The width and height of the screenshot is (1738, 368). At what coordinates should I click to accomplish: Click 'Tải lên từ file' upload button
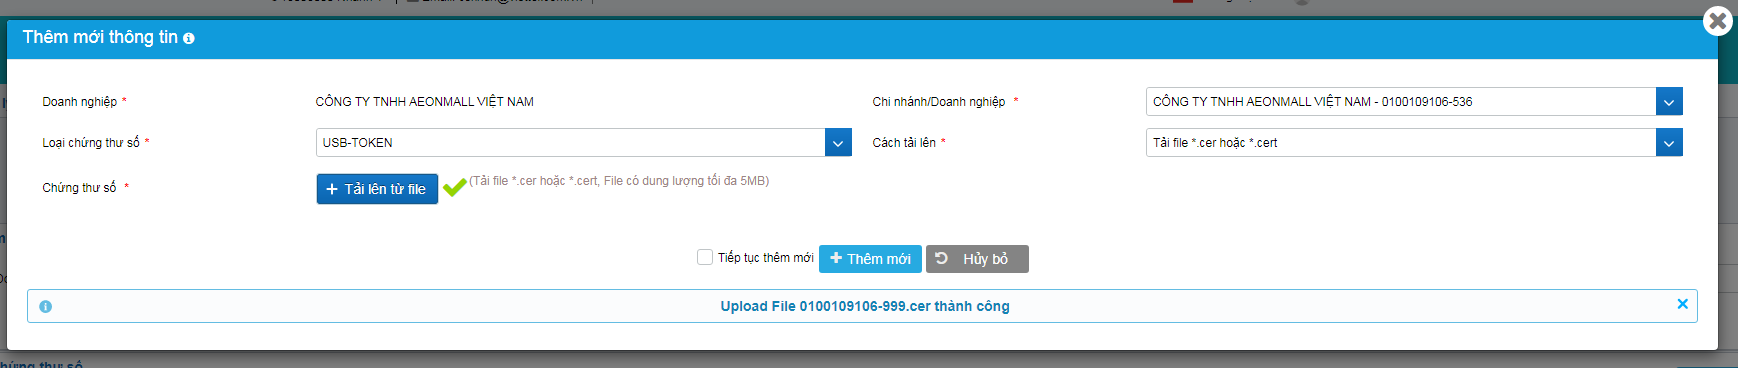pos(377,189)
